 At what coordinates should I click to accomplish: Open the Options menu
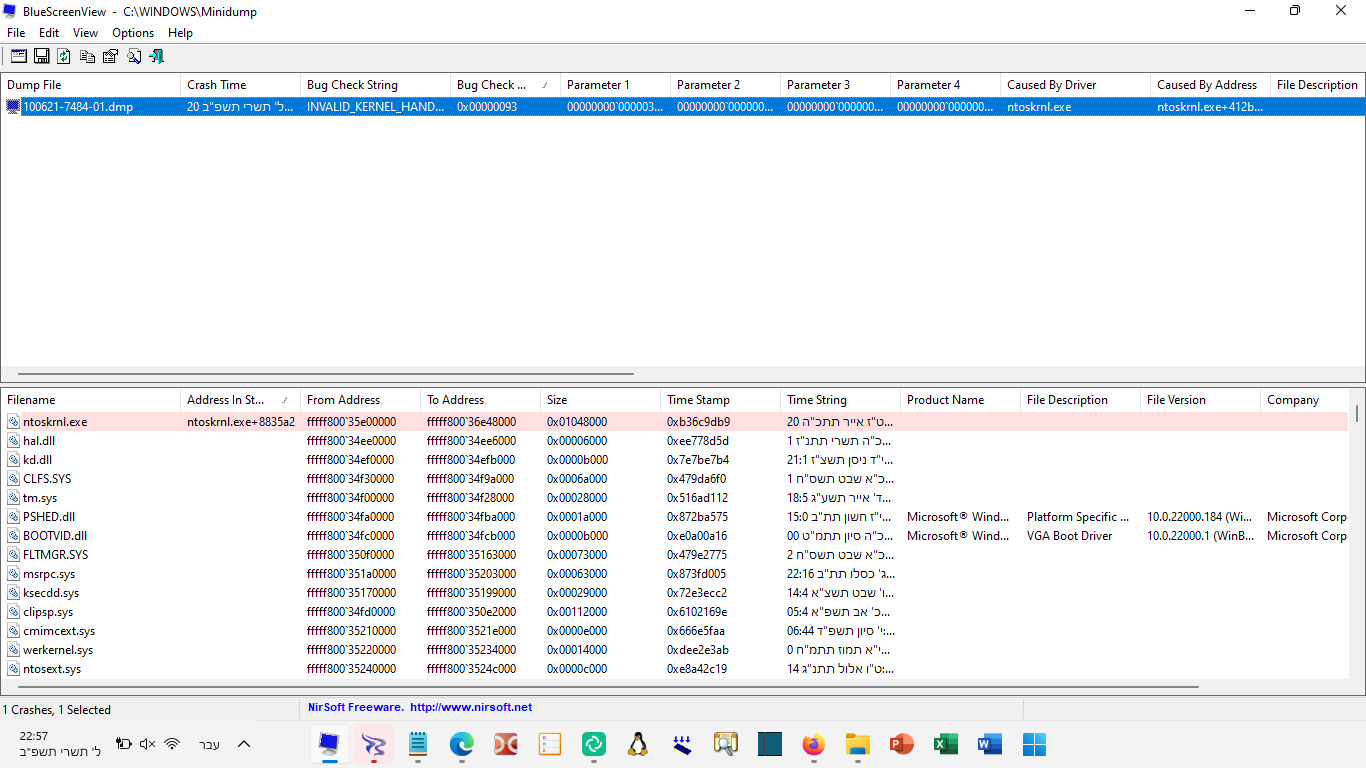(133, 33)
